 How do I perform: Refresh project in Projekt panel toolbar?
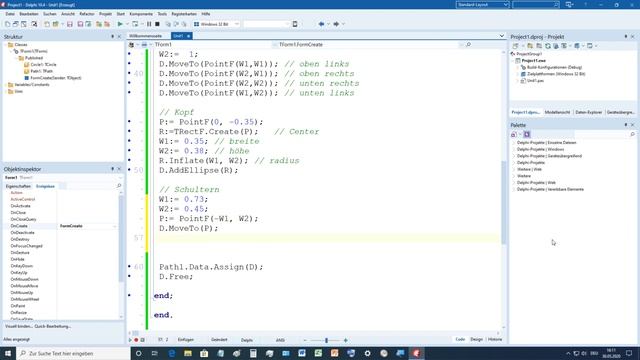548,46
